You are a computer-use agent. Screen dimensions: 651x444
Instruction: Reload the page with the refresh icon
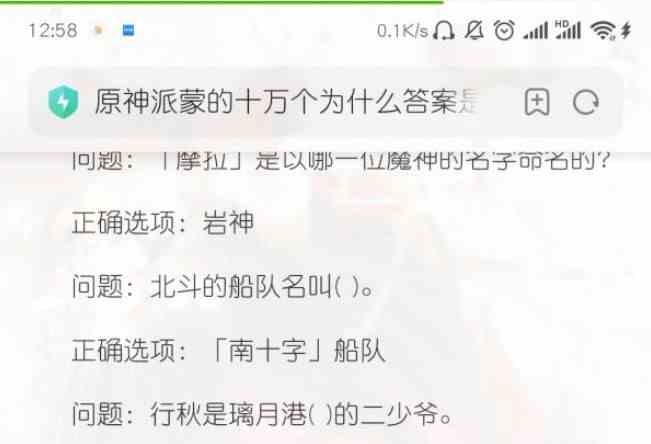point(585,102)
